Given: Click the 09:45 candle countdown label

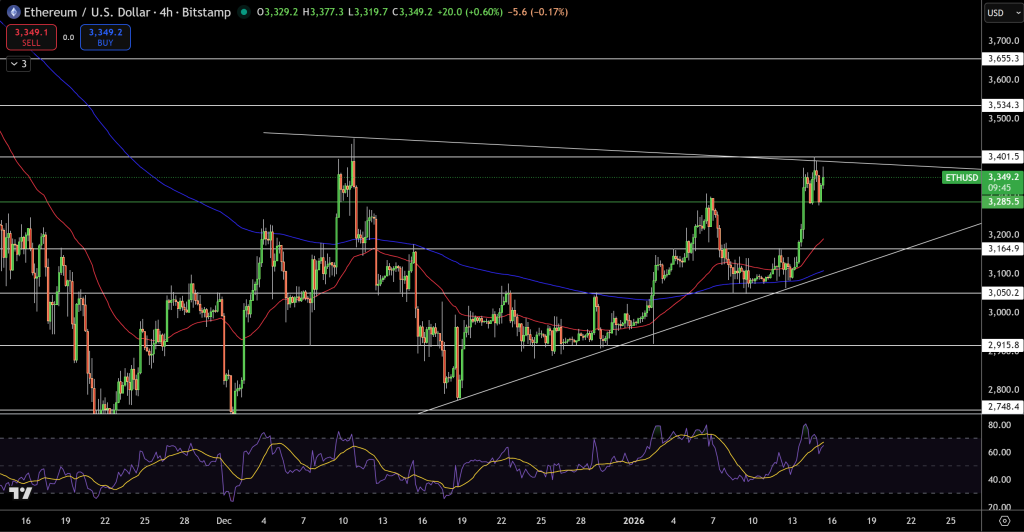Looking at the screenshot, I should (1000, 188).
